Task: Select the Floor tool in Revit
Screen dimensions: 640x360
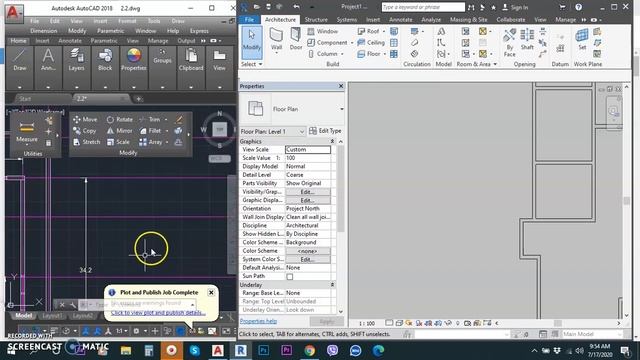Action: tap(369, 54)
